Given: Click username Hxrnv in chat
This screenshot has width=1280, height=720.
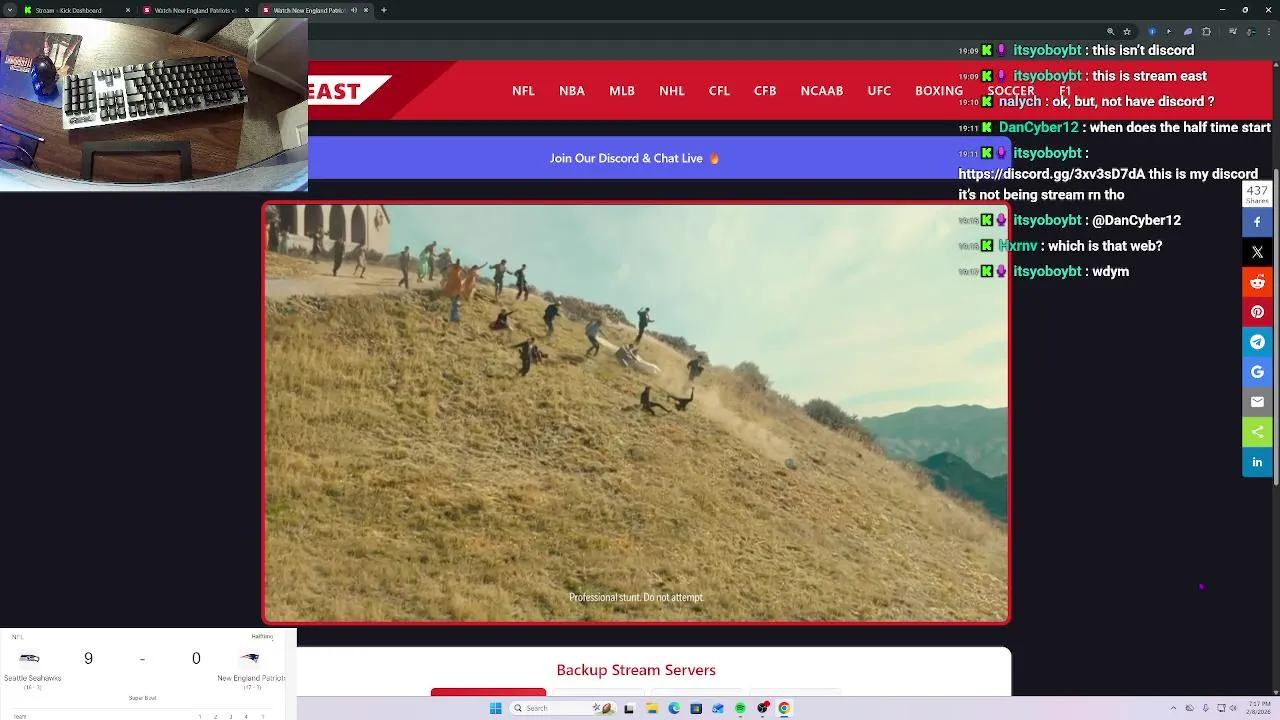Looking at the screenshot, I should [x=1017, y=246].
